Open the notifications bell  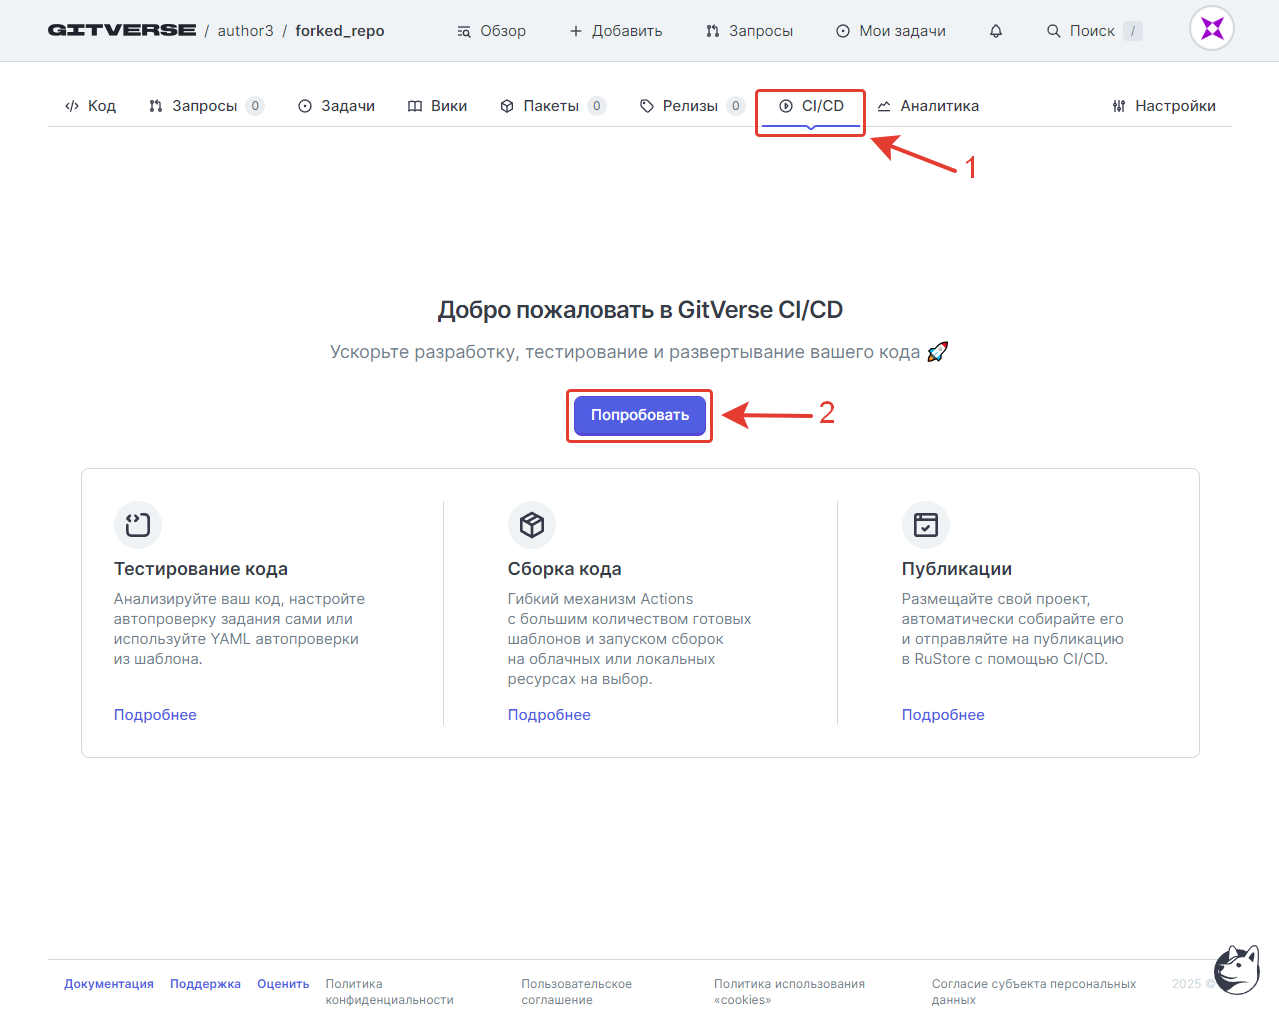click(996, 31)
